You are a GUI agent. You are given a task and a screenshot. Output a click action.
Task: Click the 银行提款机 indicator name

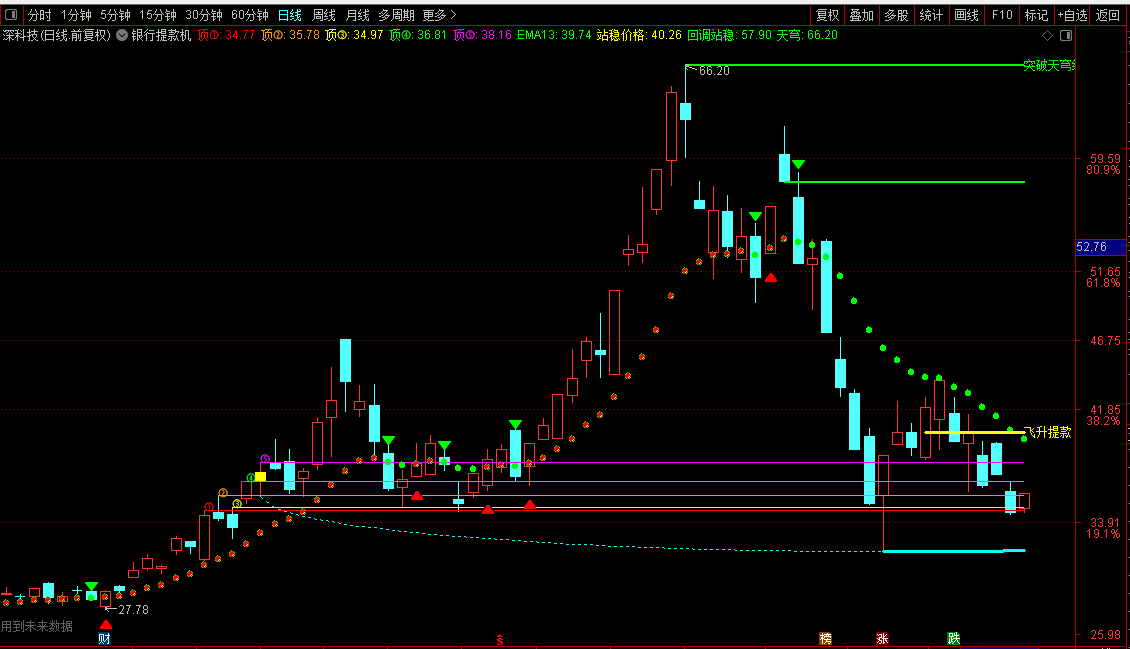click(161, 35)
